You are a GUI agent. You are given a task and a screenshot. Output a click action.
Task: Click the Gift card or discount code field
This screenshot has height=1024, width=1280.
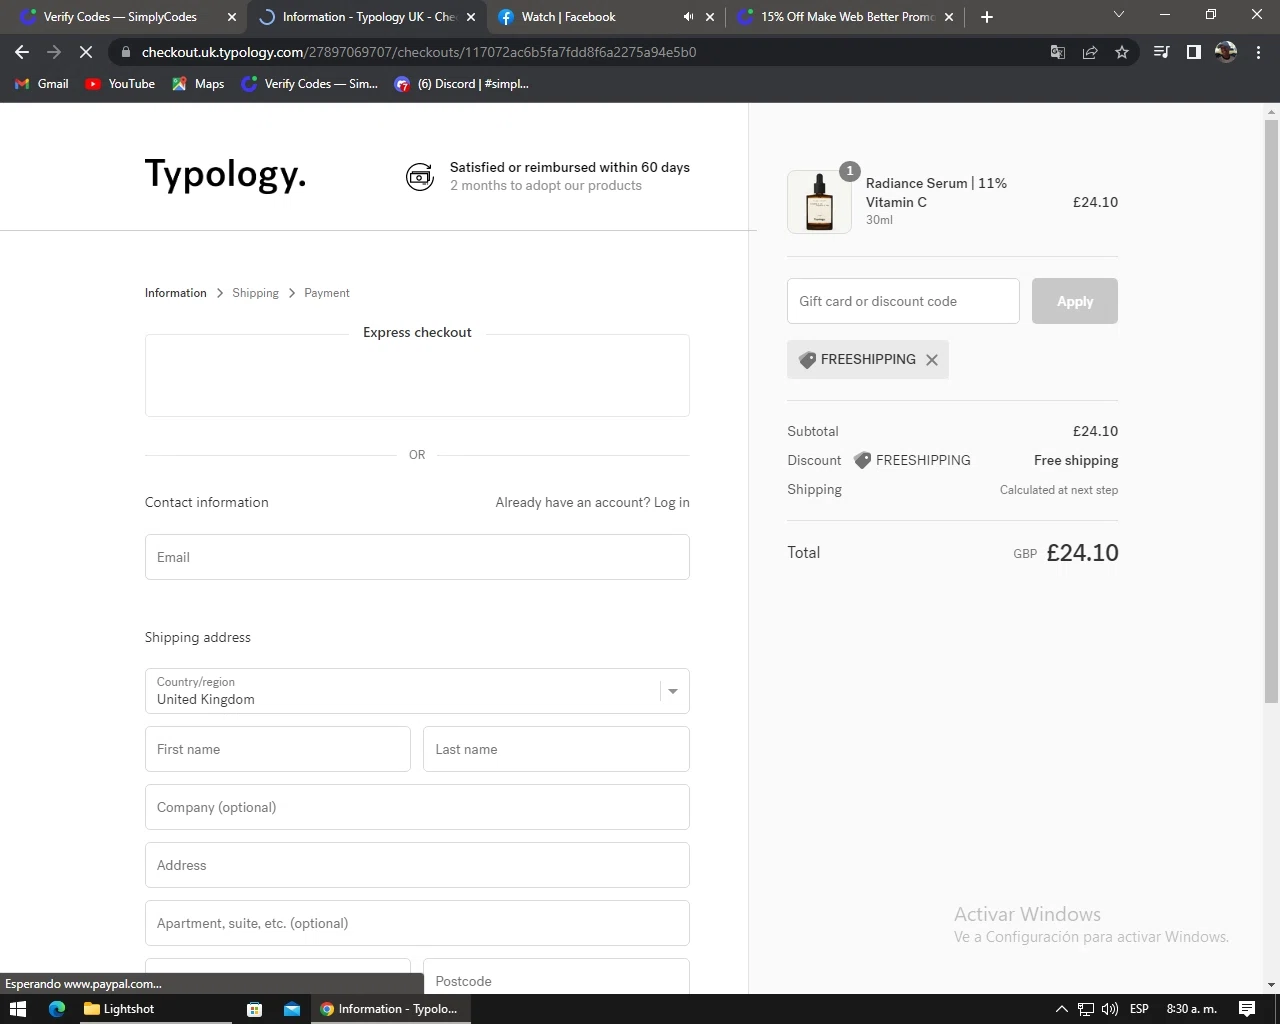903,301
